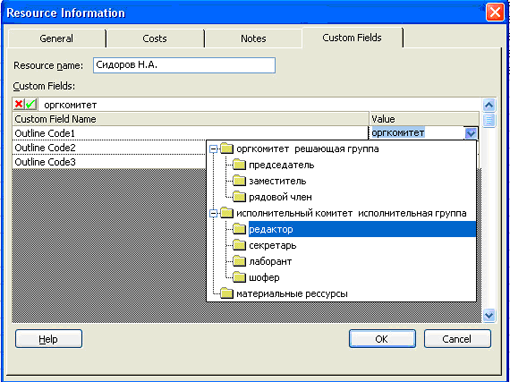Image resolution: width=510 pixels, height=382 pixels.
Task: Click folder icon beside секретарь
Action: coord(239,245)
